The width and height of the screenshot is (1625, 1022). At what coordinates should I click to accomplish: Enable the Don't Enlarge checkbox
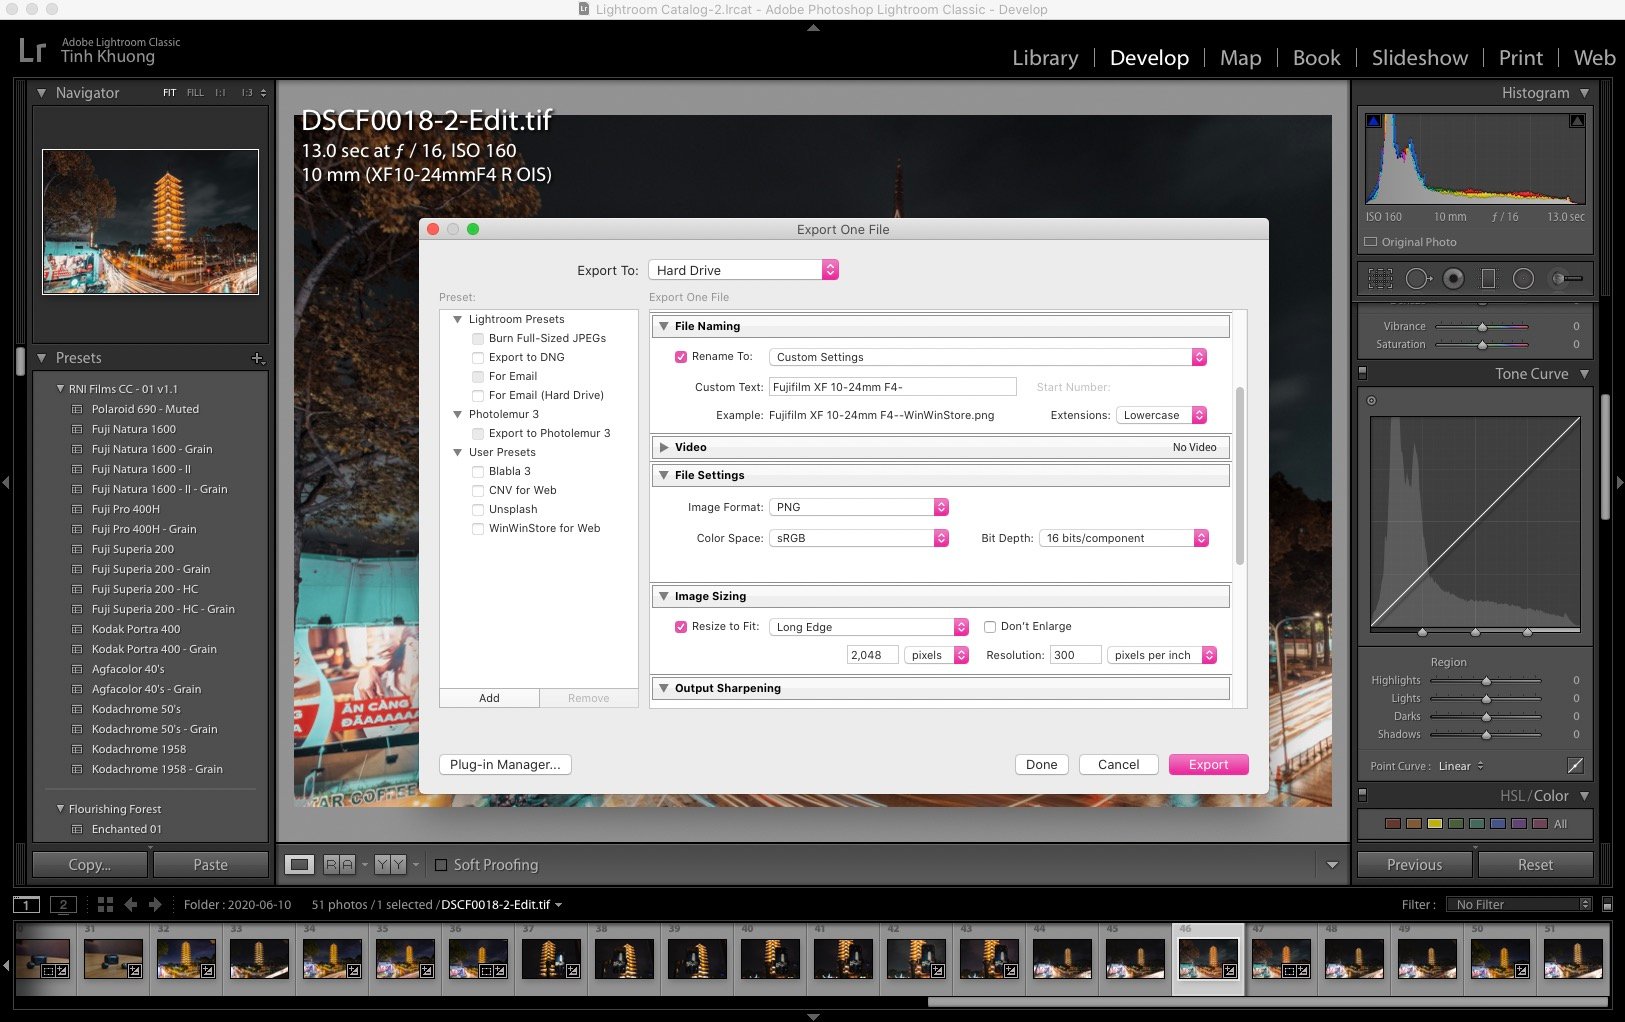tap(990, 627)
